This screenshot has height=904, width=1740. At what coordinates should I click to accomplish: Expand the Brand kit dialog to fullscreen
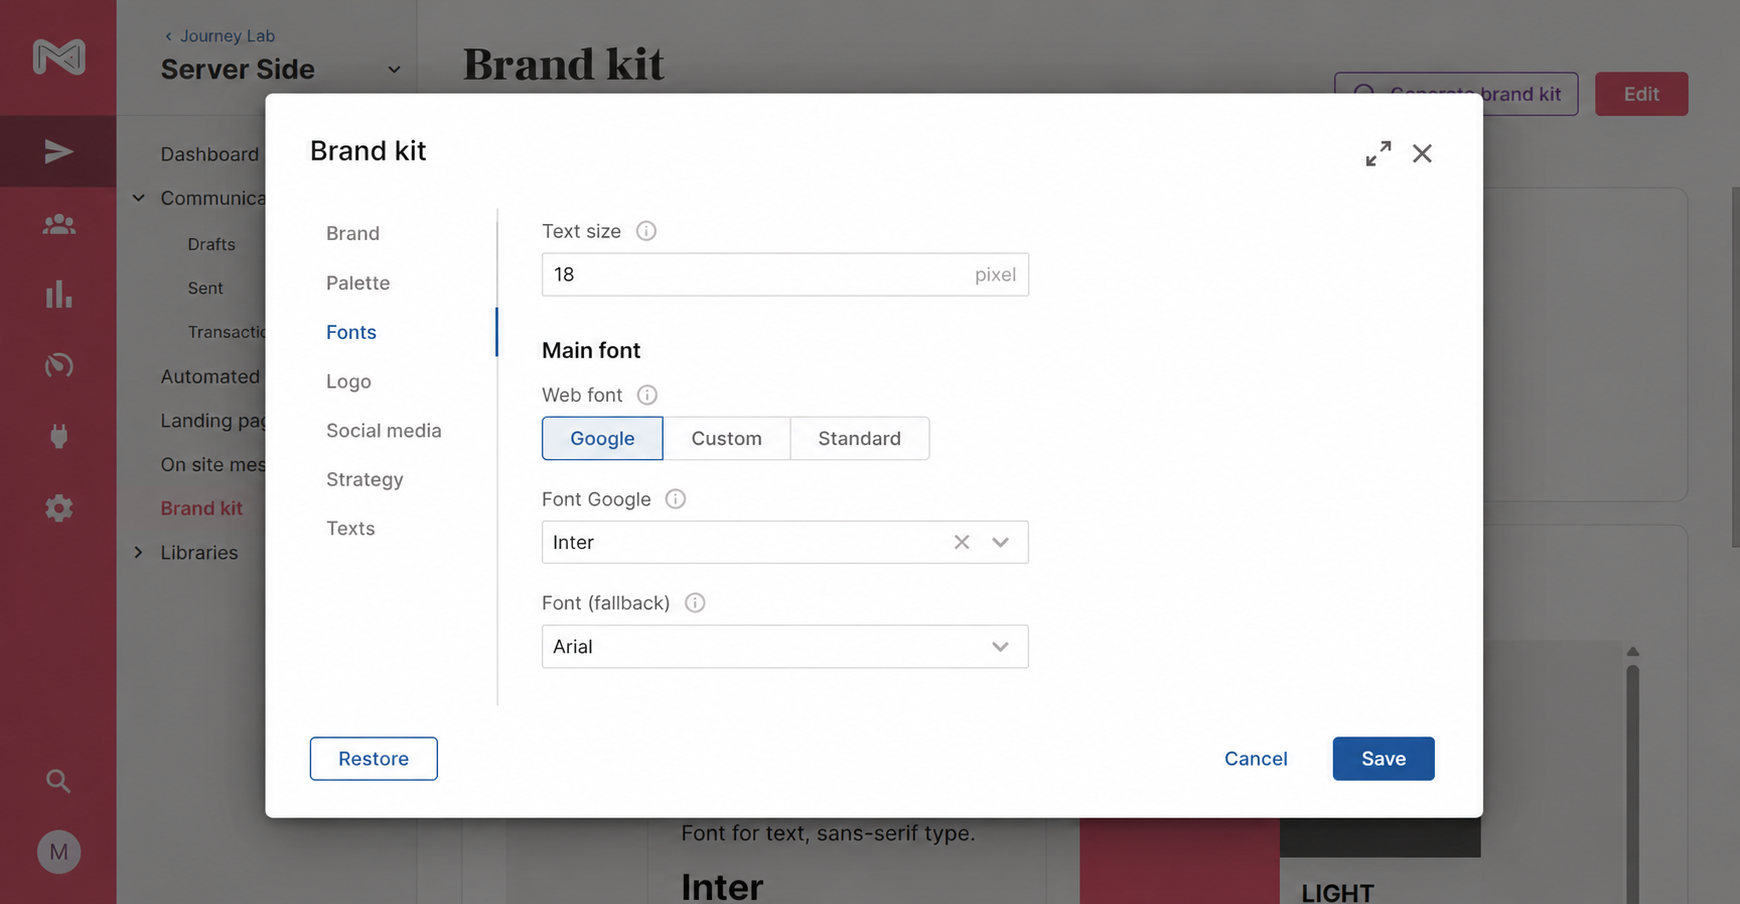tap(1378, 153)
